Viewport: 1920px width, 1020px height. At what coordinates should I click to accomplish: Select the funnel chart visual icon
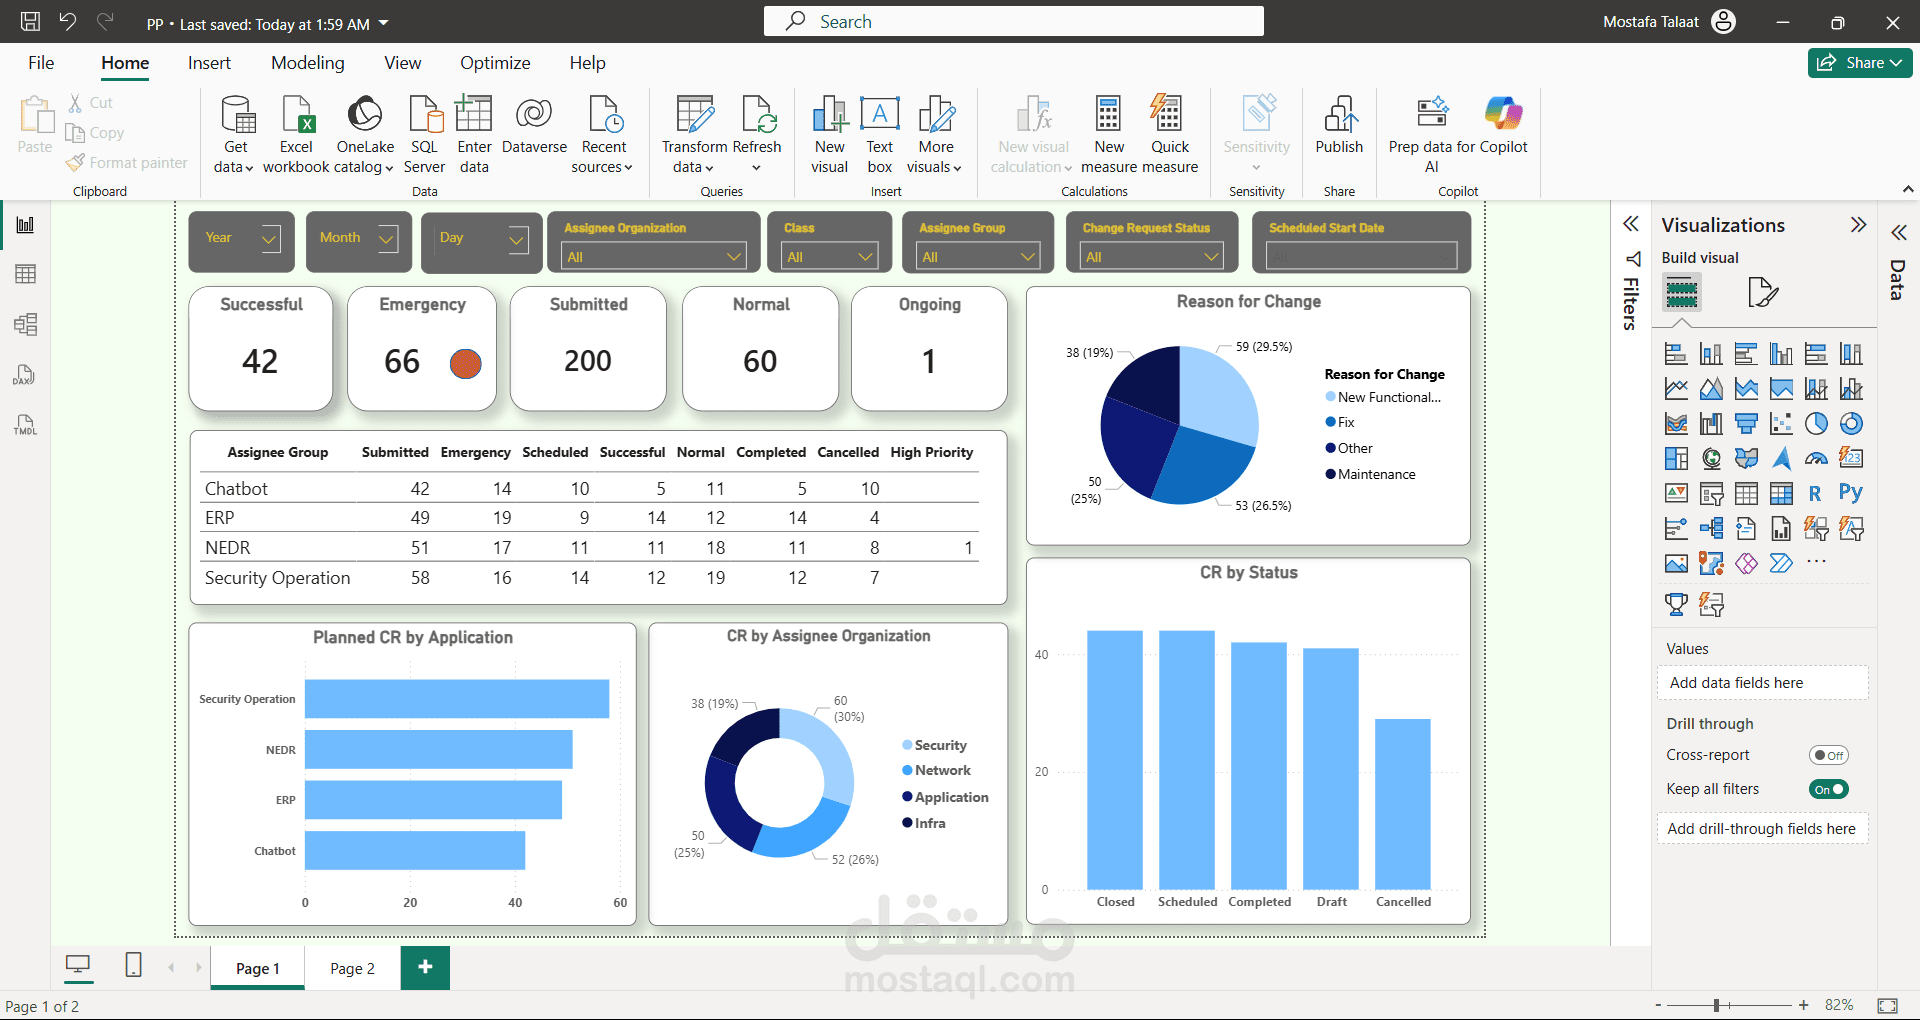click(1746, 424)
